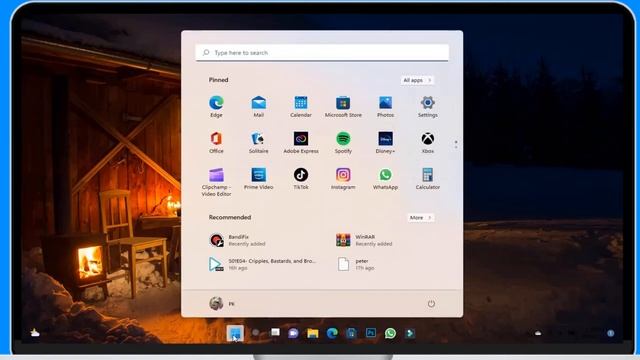Image resolution: width=640 pixels, height=360 pixels.
Task: Open Clipchamp Video Editor
Action: [x=216, y=182]
